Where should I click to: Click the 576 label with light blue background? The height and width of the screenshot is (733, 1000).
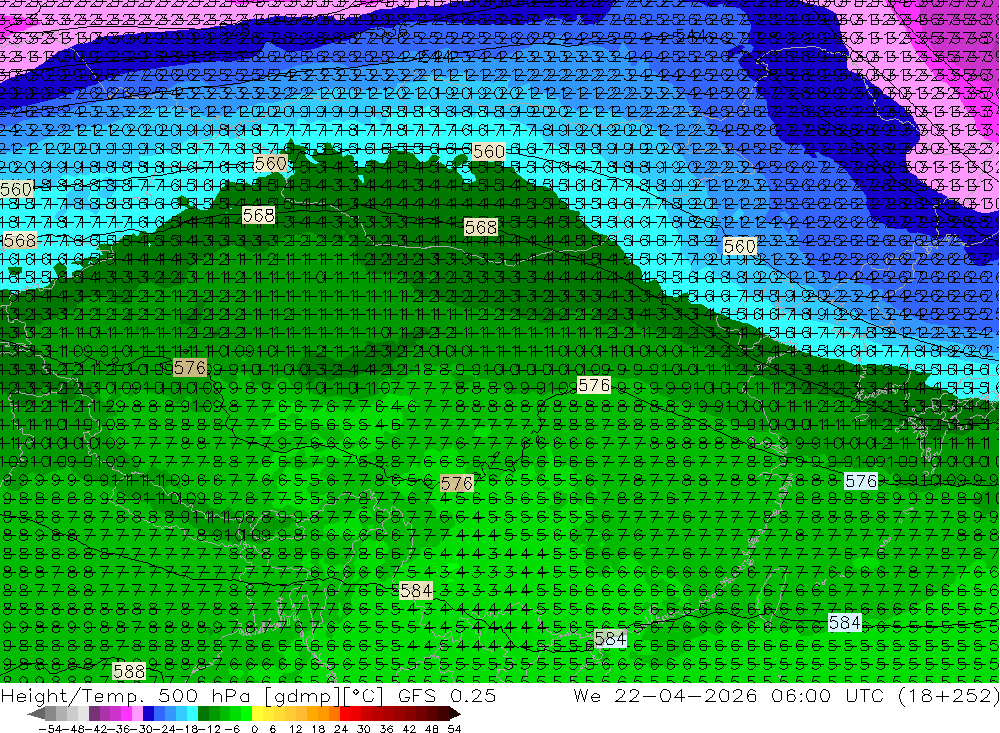click(861, 481)
